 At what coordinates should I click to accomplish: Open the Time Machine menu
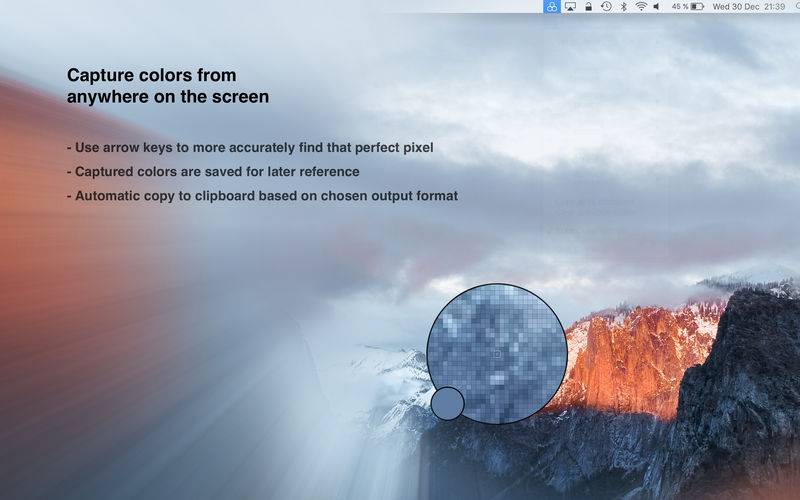[x=606, y=7]
